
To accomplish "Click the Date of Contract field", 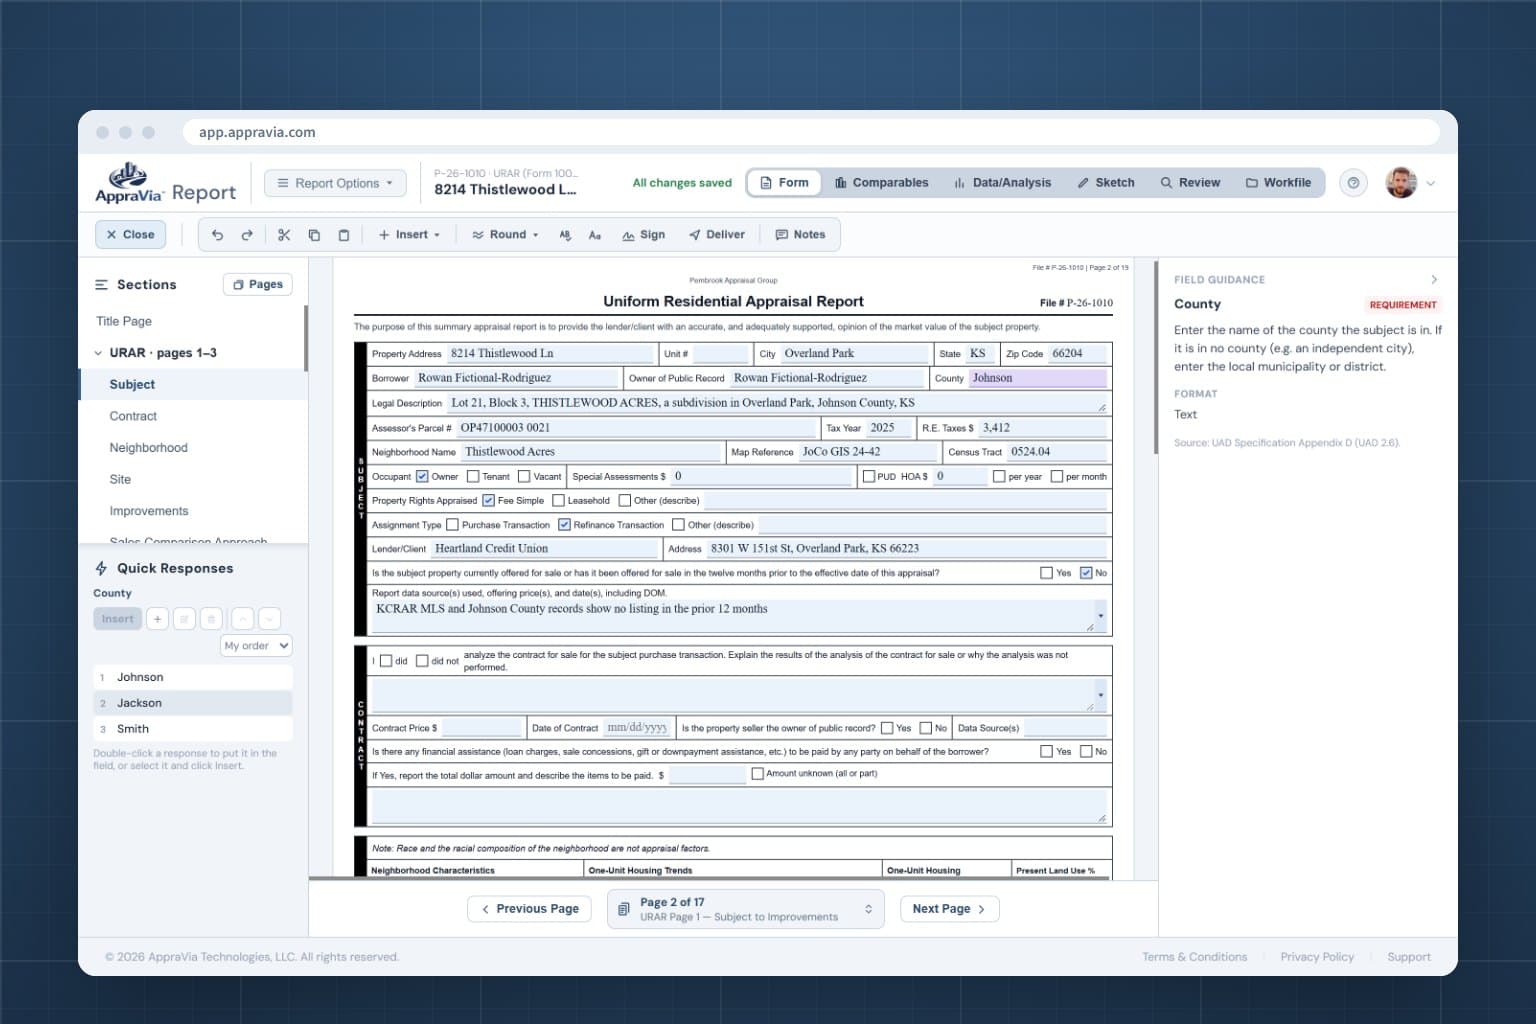I will coord(637,728).
